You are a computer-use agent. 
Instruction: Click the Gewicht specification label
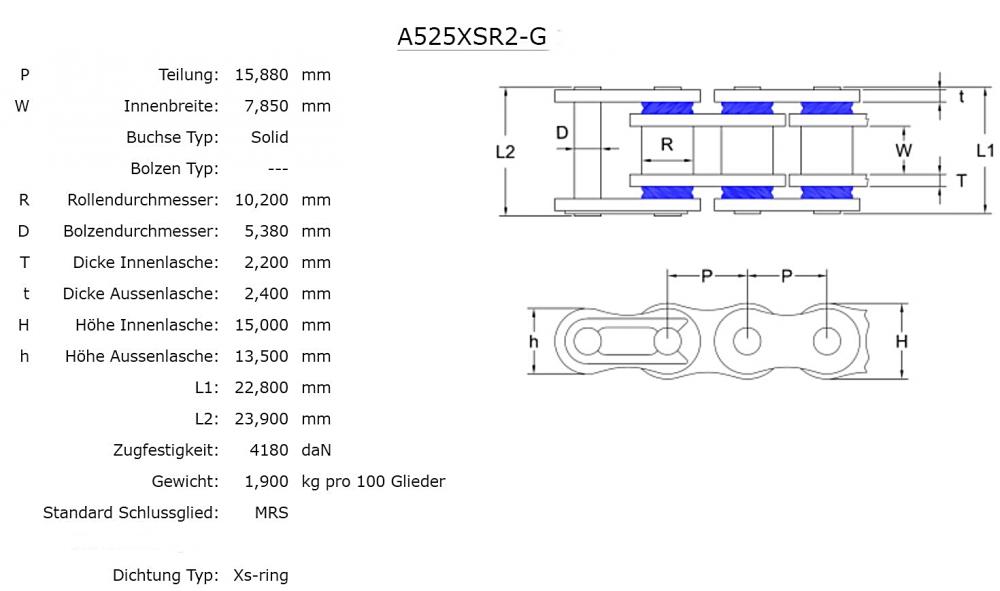coord(185,481)
